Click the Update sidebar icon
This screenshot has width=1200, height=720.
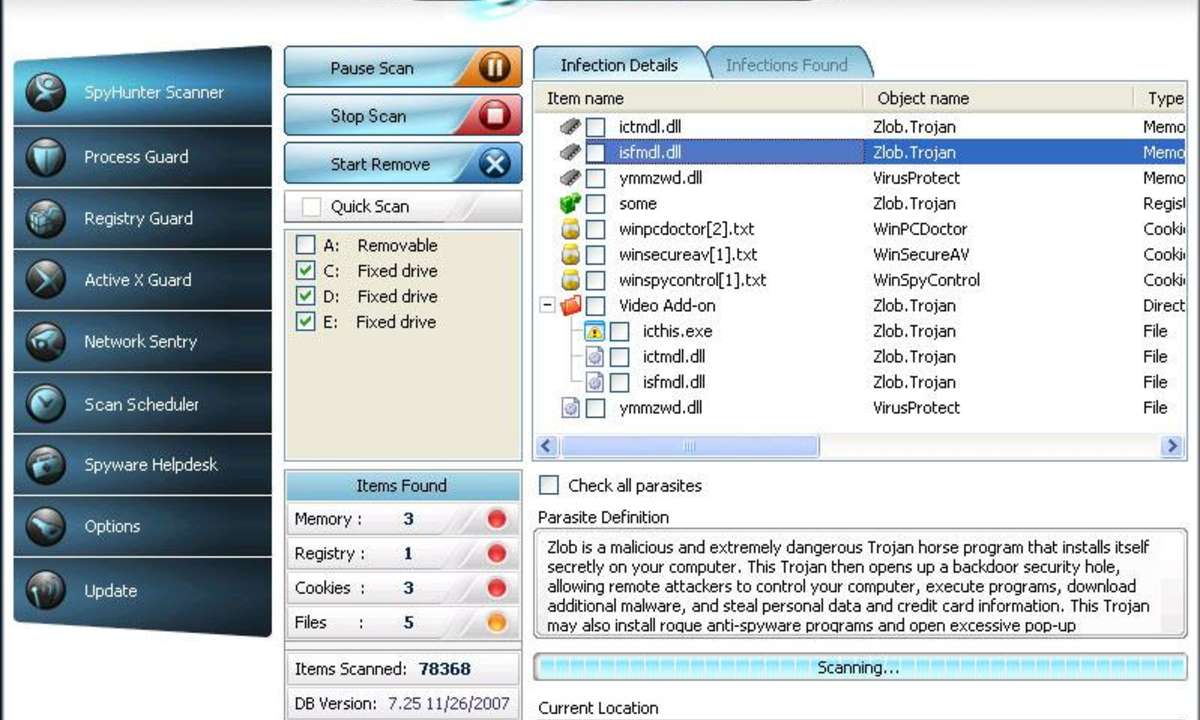coord(46,590)
